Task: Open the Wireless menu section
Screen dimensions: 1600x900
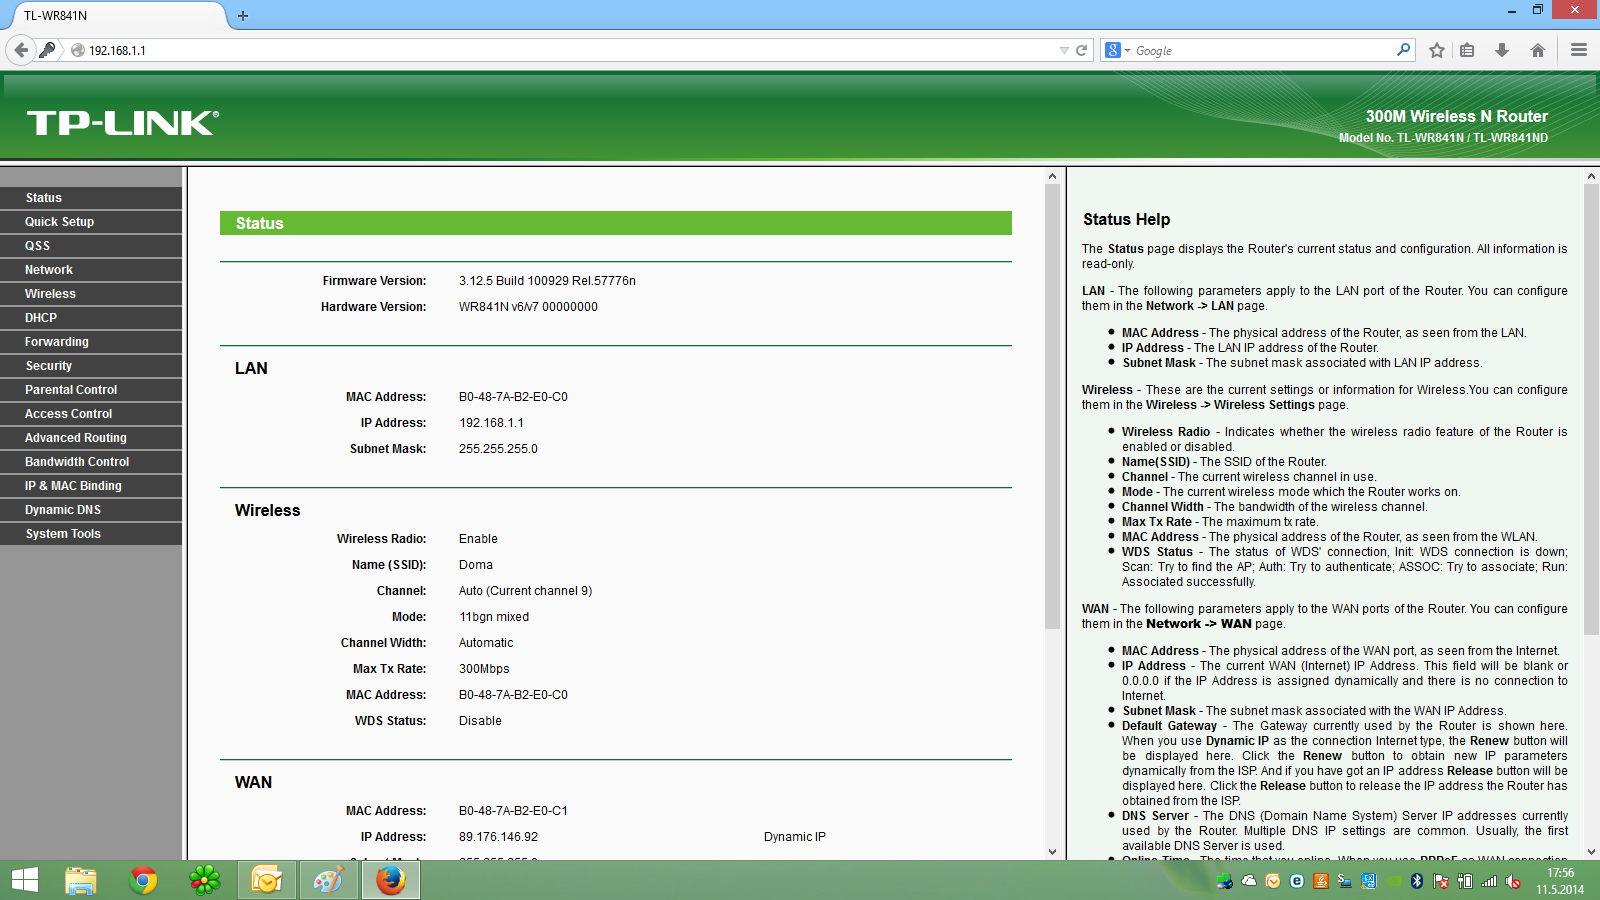Action: [x=50, y=294]
